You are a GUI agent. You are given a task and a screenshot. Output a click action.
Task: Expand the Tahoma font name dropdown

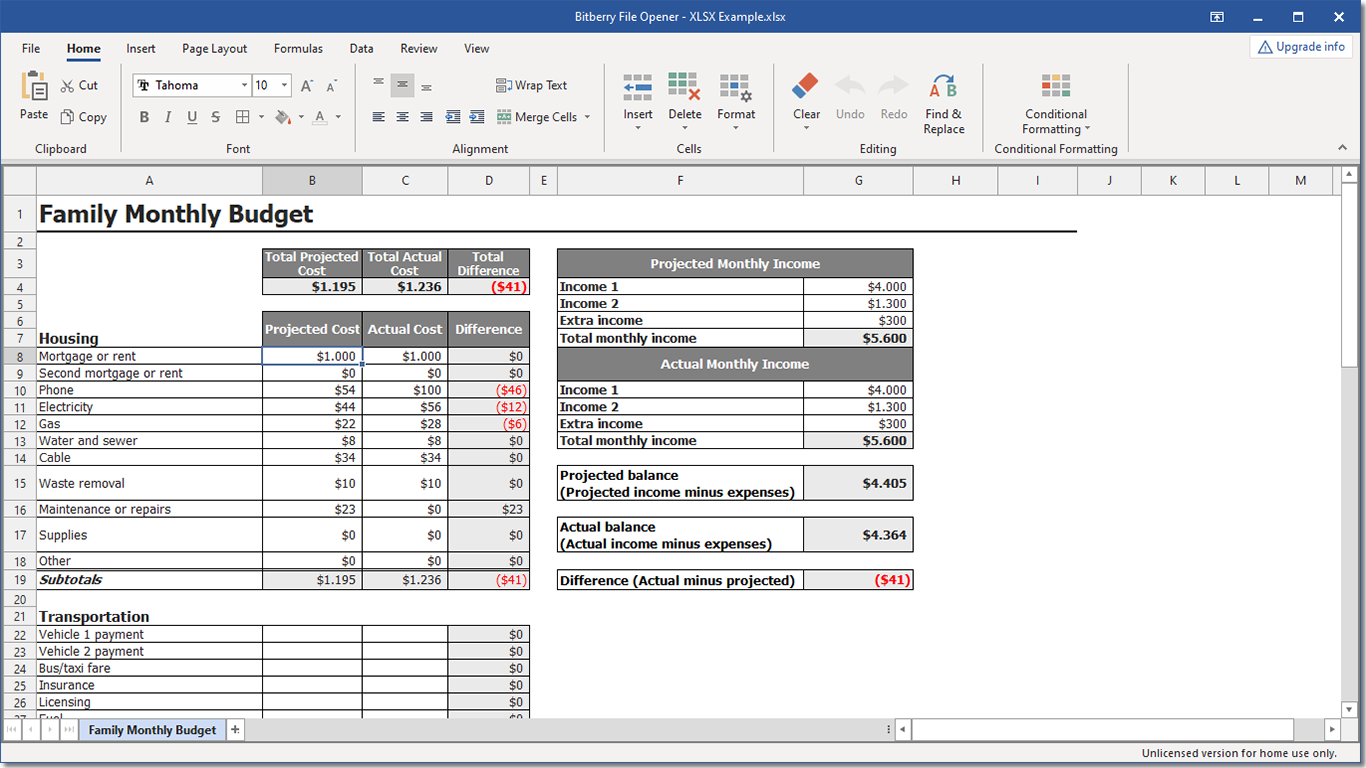(244, 86)
